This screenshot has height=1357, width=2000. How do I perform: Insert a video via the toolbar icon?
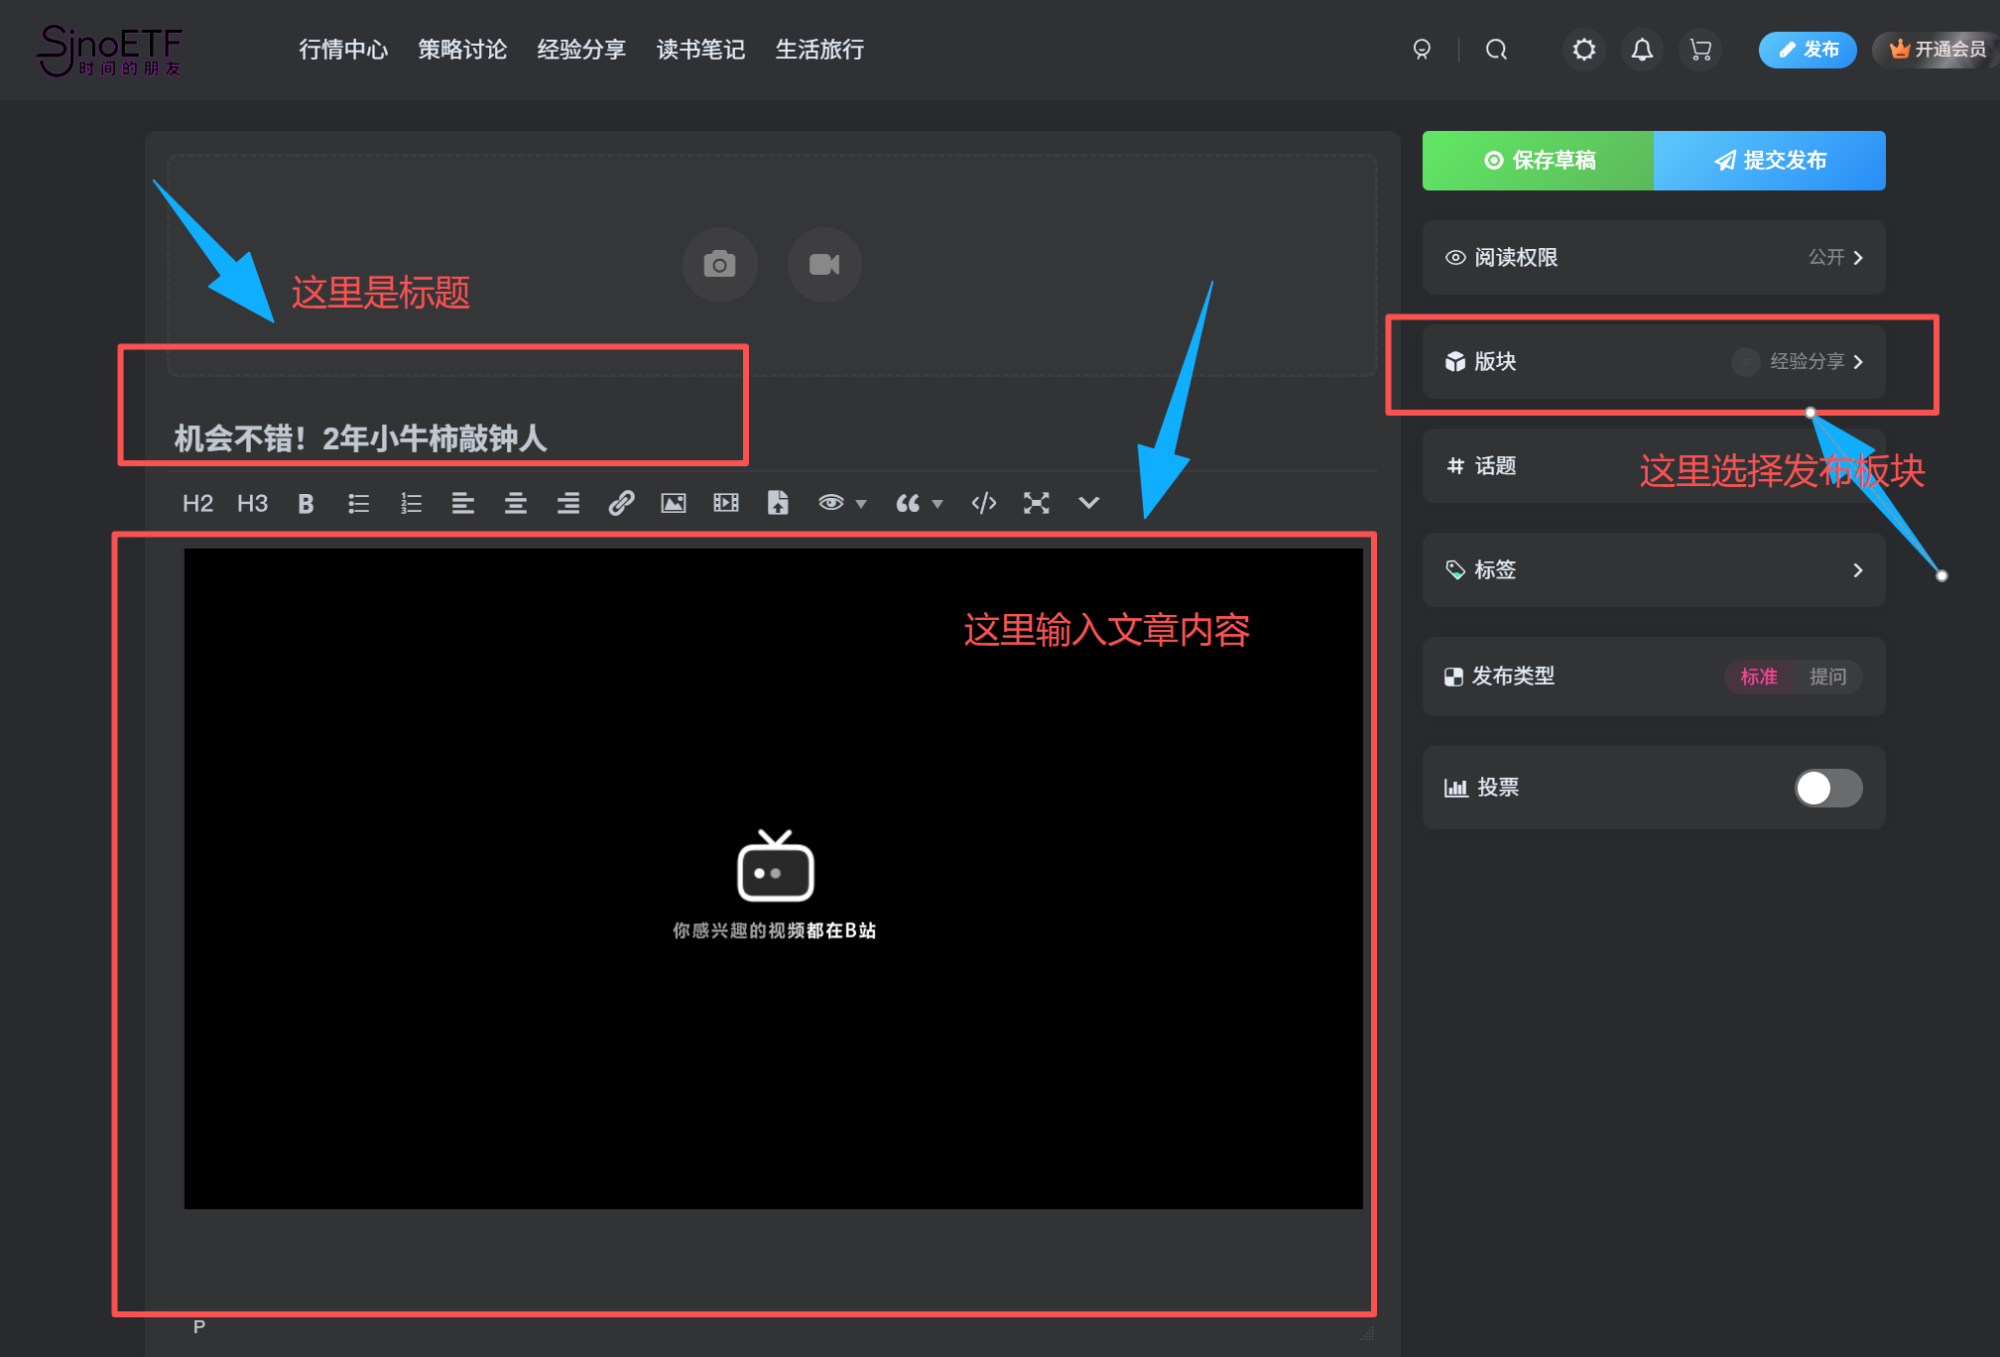(x=725, y=503)
